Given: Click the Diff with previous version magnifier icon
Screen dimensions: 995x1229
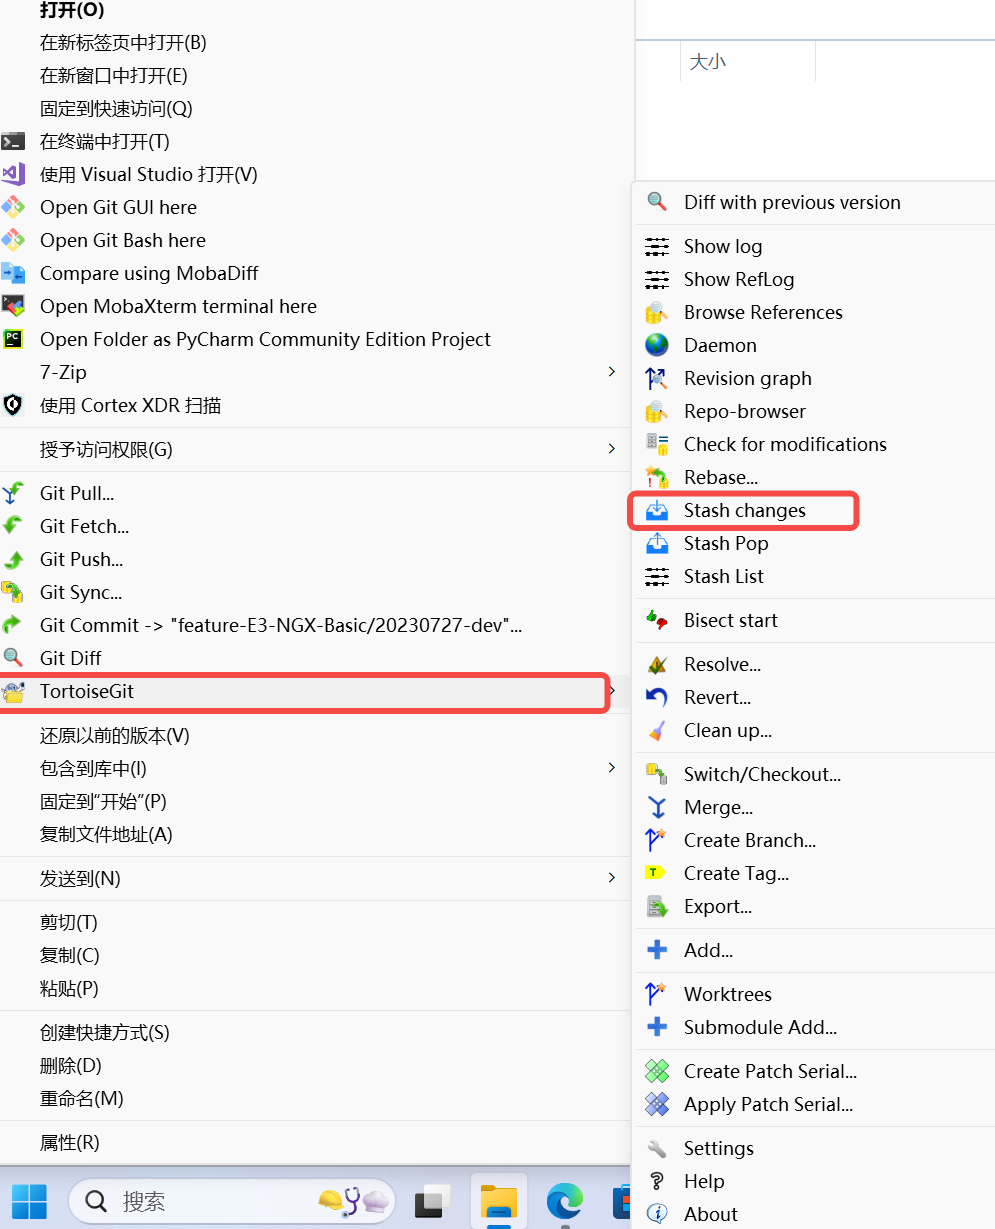Looking at the screenshot, I should point(657,202).
